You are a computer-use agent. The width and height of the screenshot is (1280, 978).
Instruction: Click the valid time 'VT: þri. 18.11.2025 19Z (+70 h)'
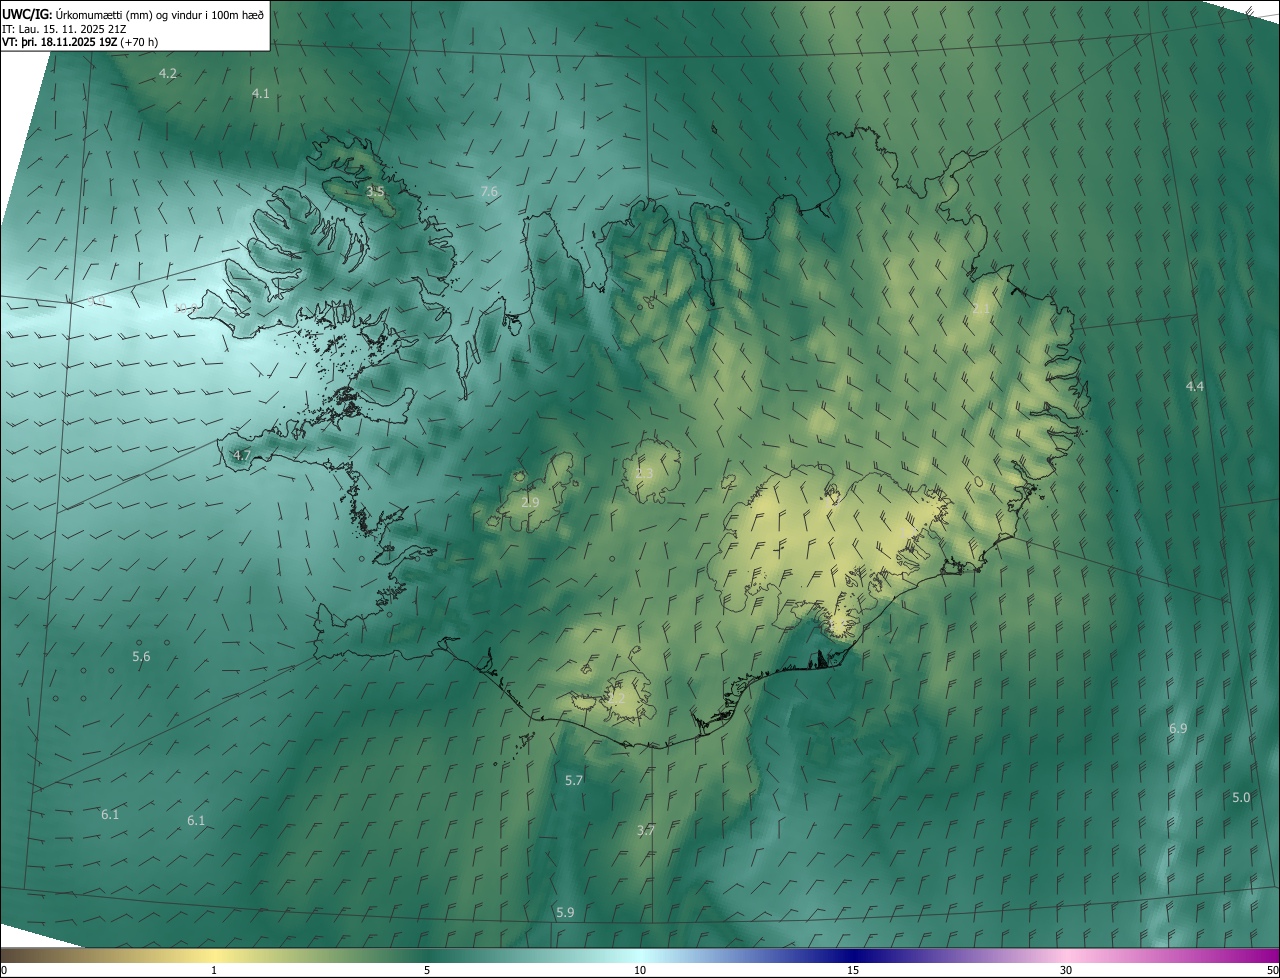click(80, 42)
